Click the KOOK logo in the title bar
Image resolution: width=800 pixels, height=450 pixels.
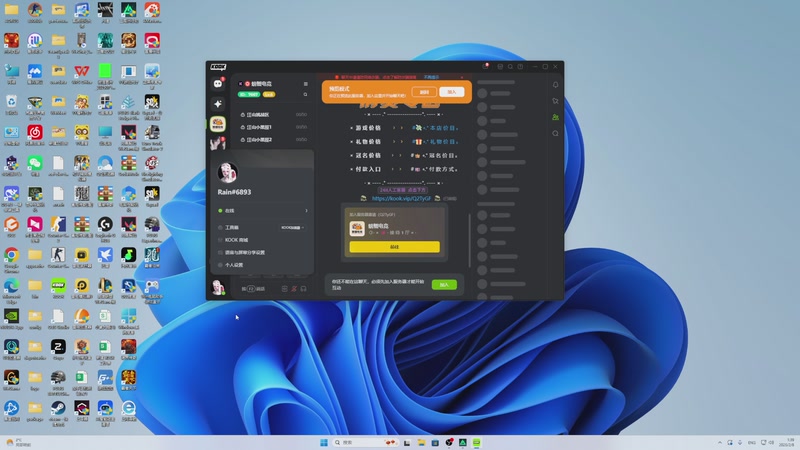[218, 67]
